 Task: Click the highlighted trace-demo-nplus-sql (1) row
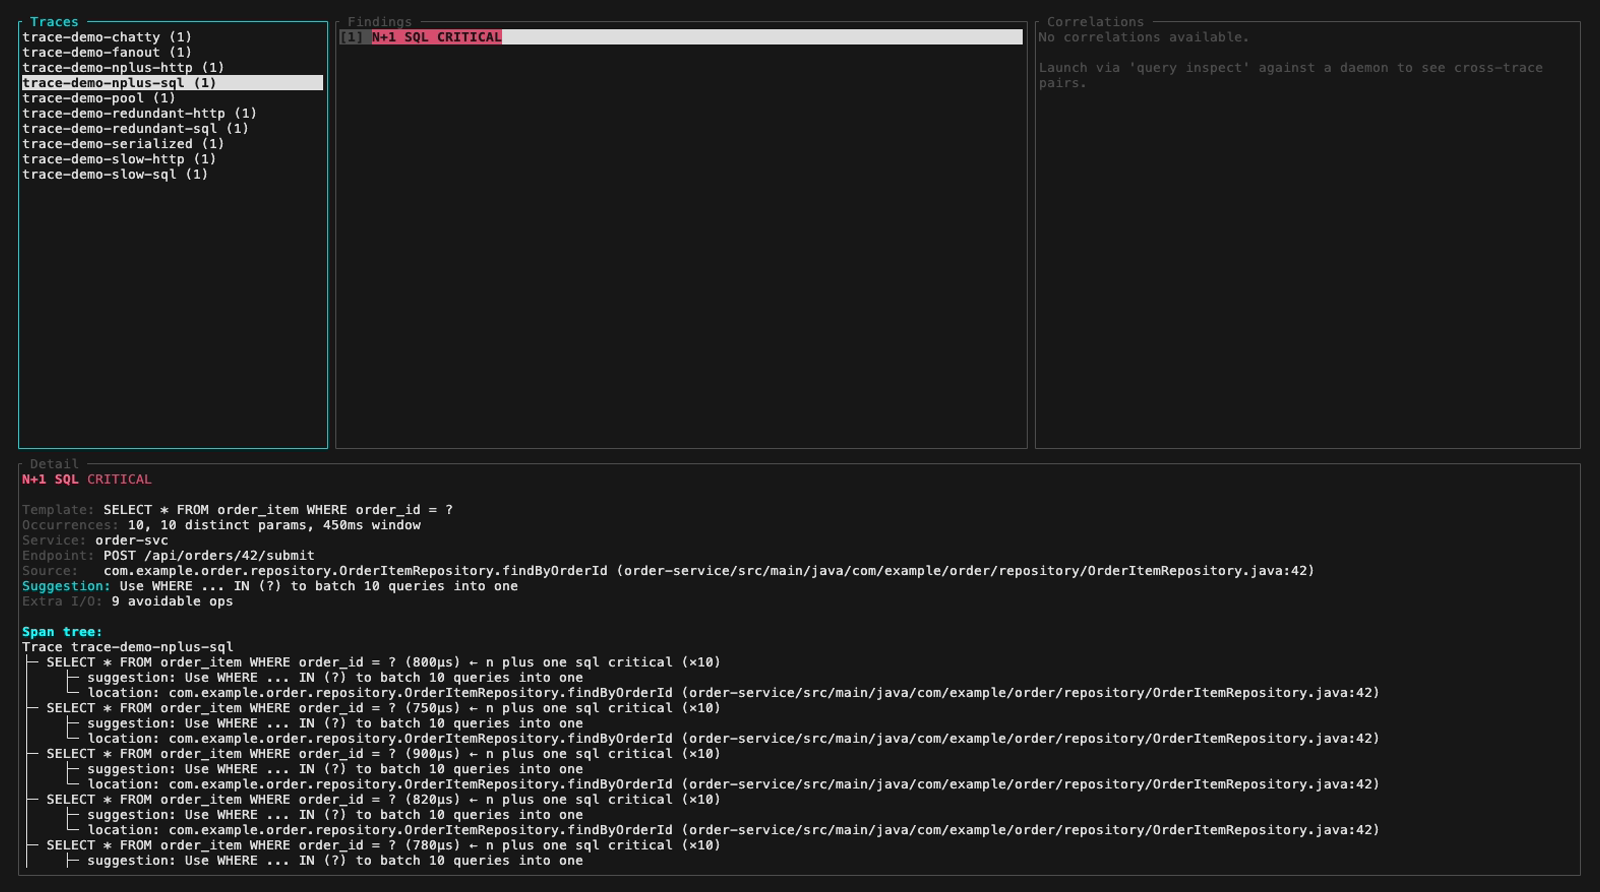tap(172, 83)
